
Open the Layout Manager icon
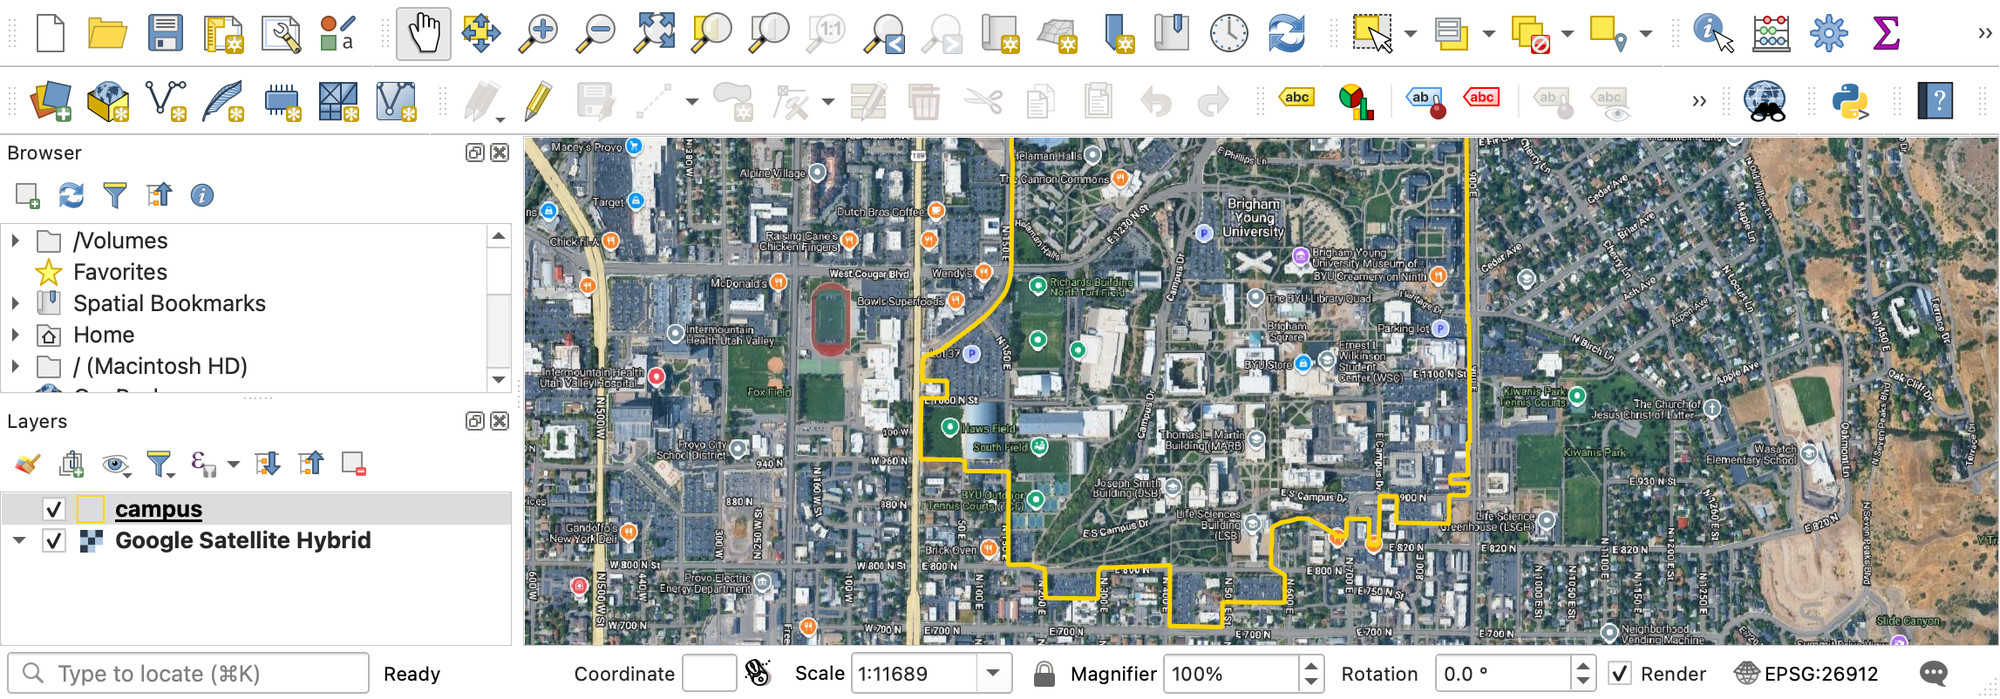pos(281,33)
